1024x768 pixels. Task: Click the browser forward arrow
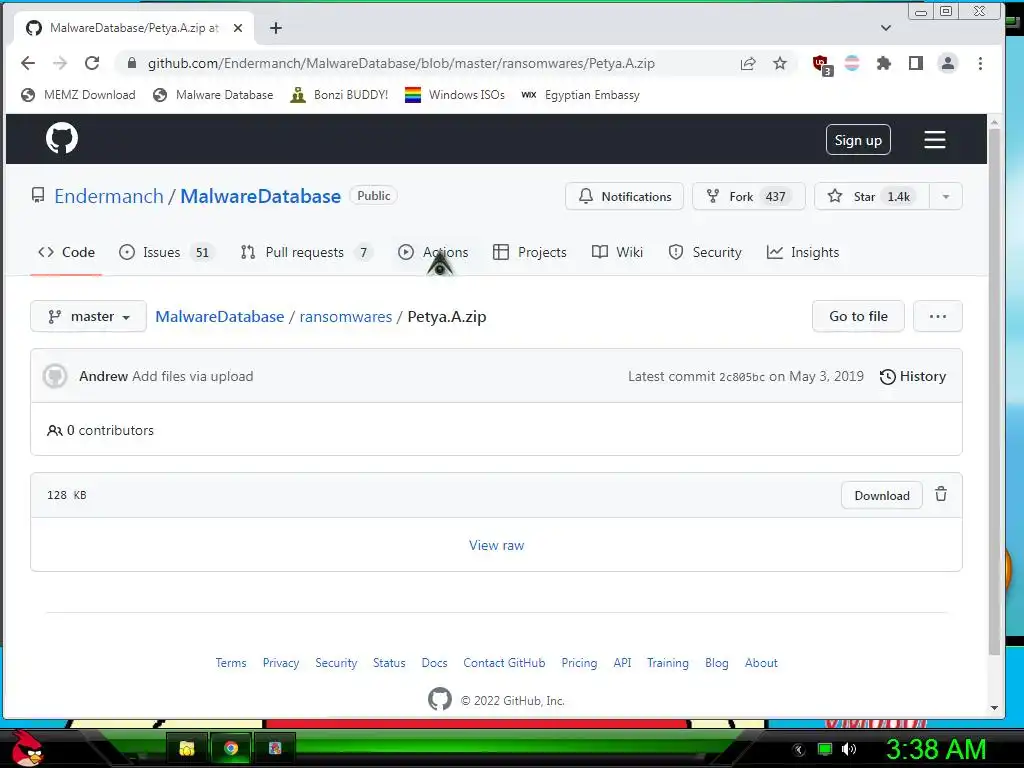(x=59, y=63)
